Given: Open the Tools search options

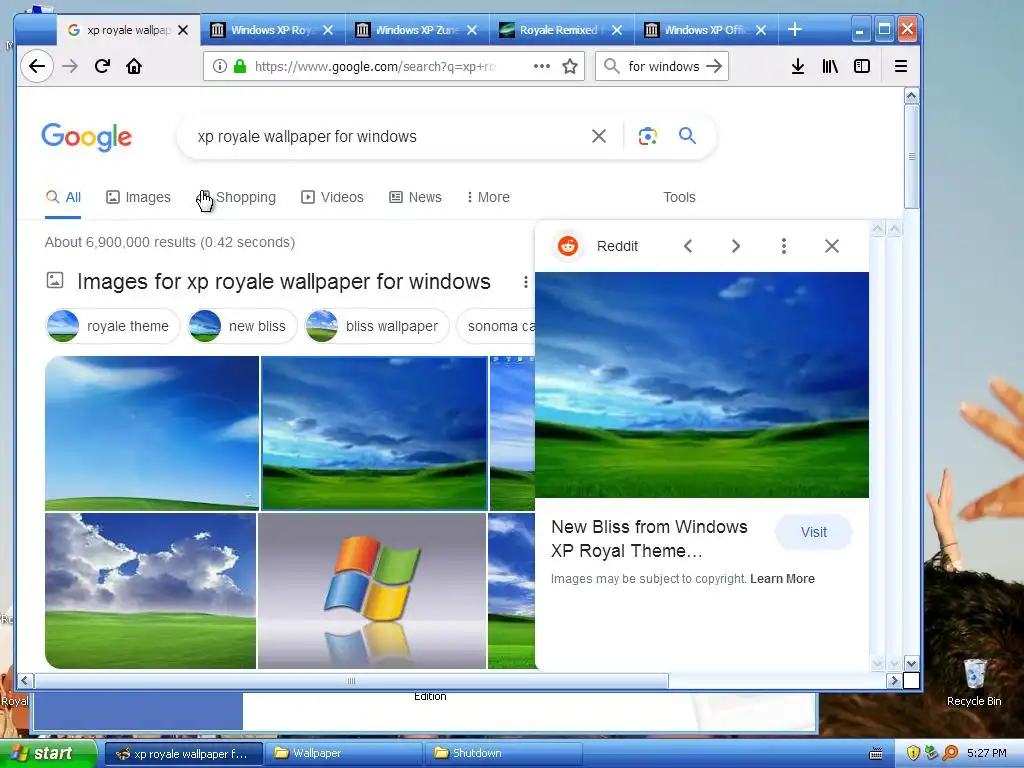Looking at the screenshot, I should 679,197.
